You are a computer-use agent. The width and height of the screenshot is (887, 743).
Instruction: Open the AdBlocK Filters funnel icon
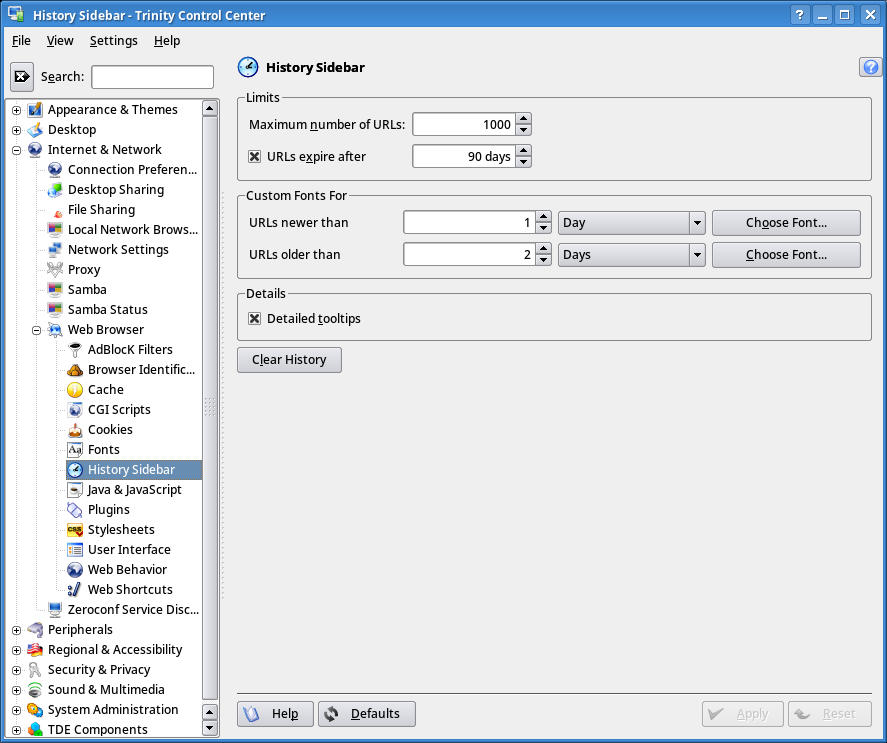click(x=75, y=350)
